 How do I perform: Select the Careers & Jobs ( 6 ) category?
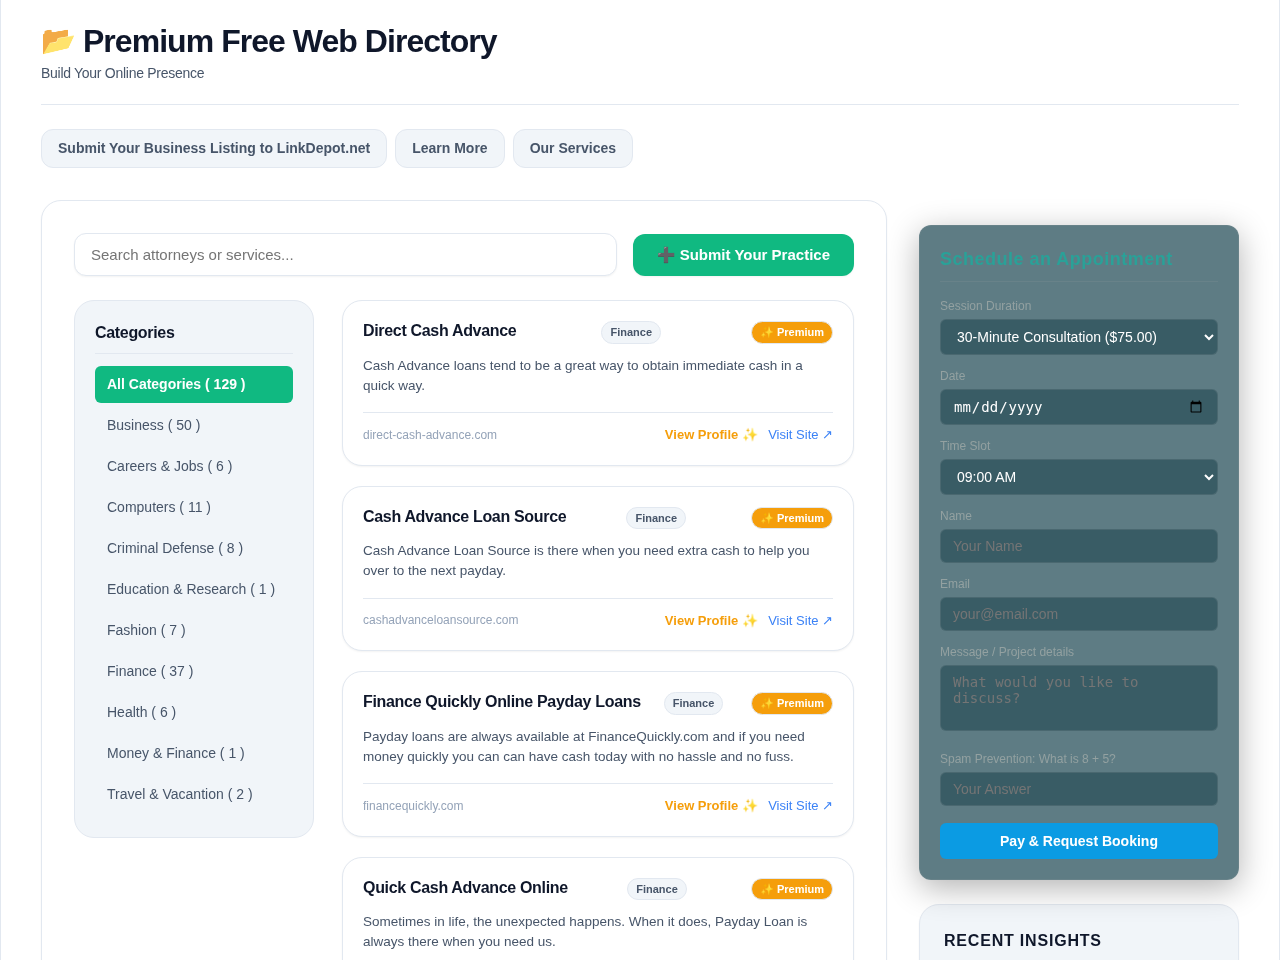194,466
